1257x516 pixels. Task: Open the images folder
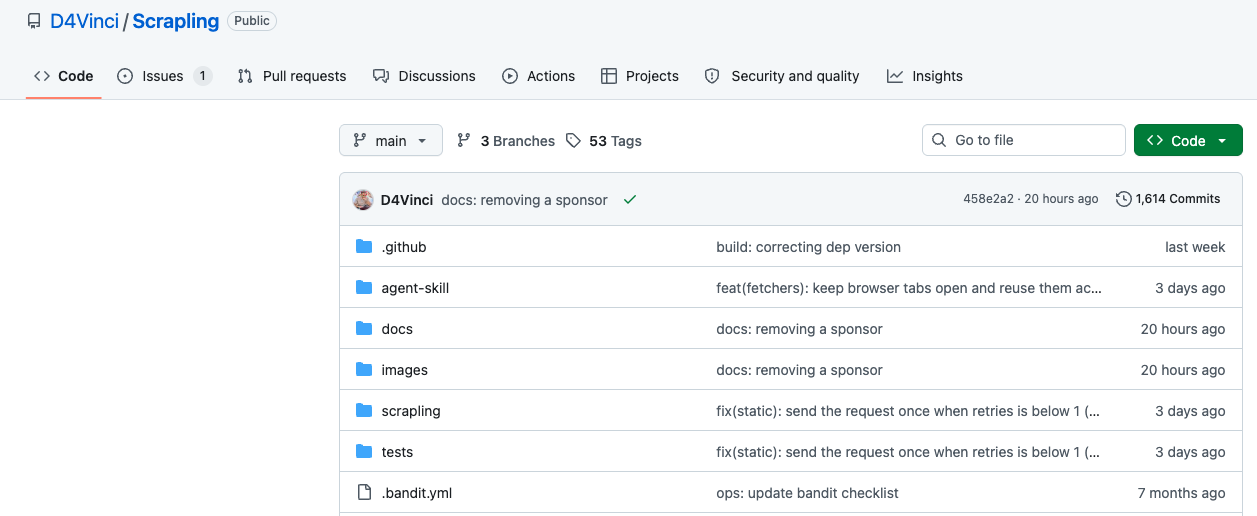(405, 370)
